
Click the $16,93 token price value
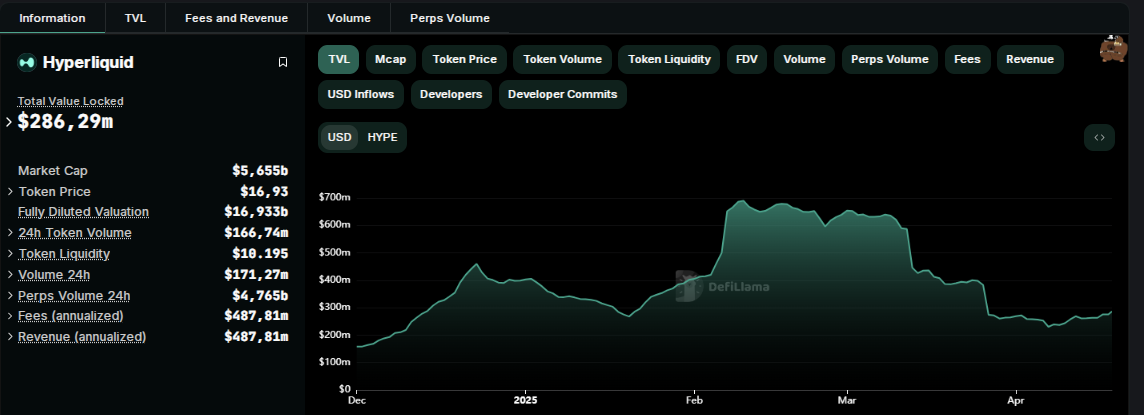(264, 192)
